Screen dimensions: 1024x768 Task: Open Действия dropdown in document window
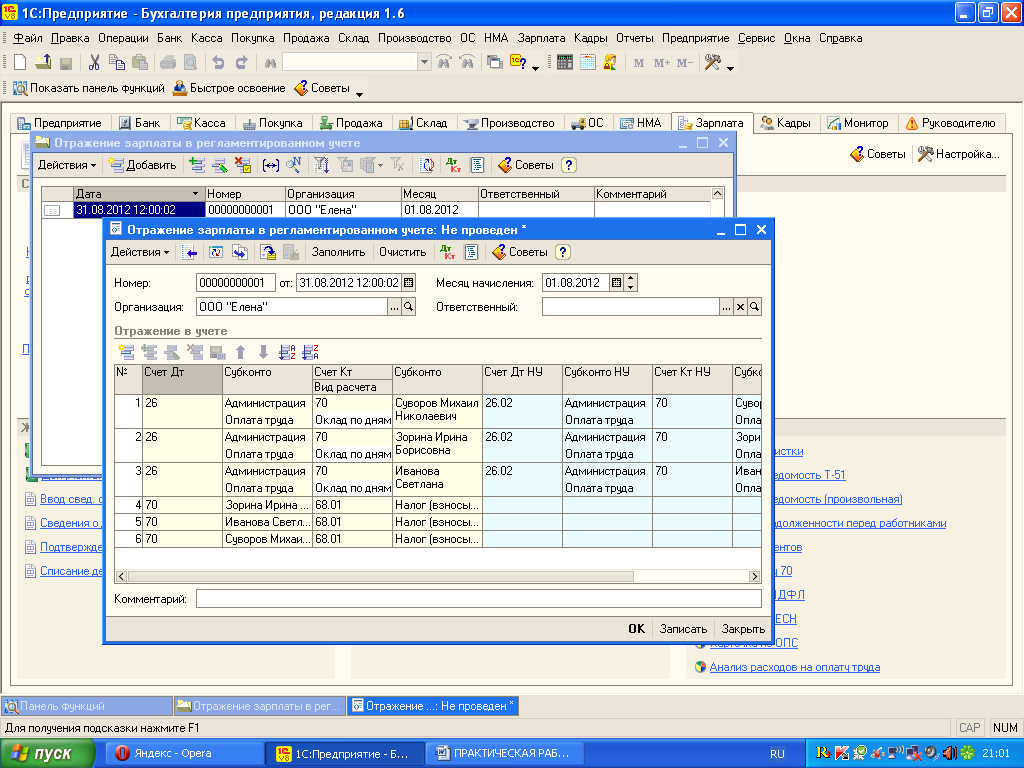tap(140, 252)
